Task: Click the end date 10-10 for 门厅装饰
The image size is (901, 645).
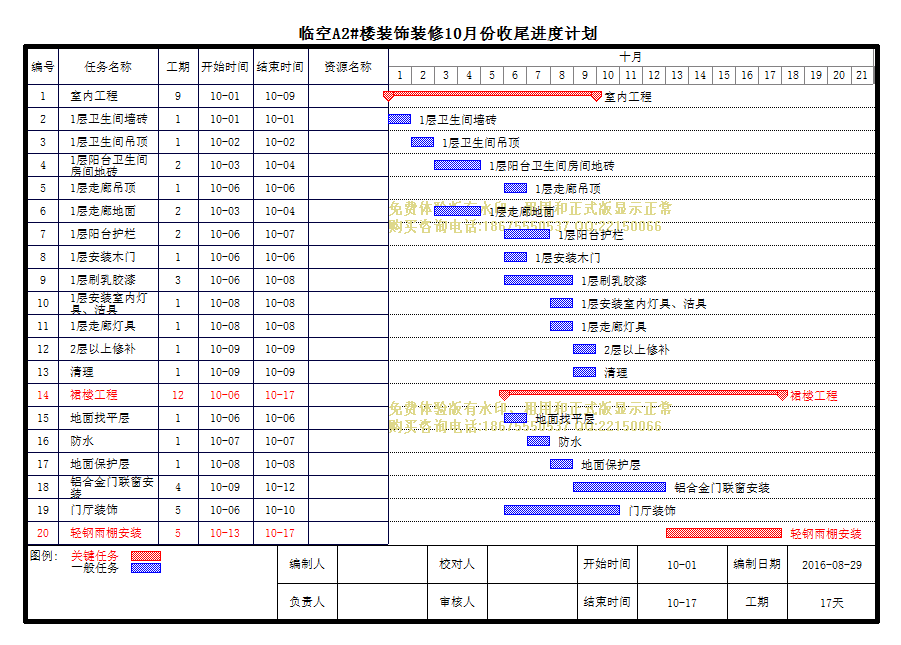Action: pyautogui.click(x=280, y=510)
